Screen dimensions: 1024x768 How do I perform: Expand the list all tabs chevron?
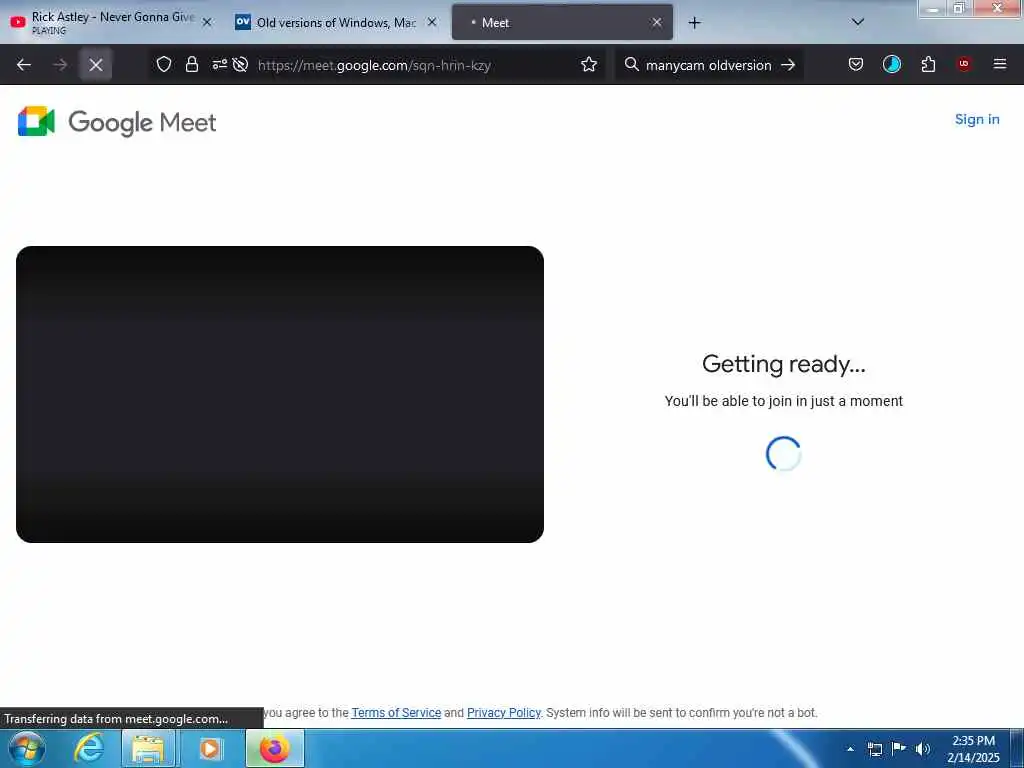point(858,22)
